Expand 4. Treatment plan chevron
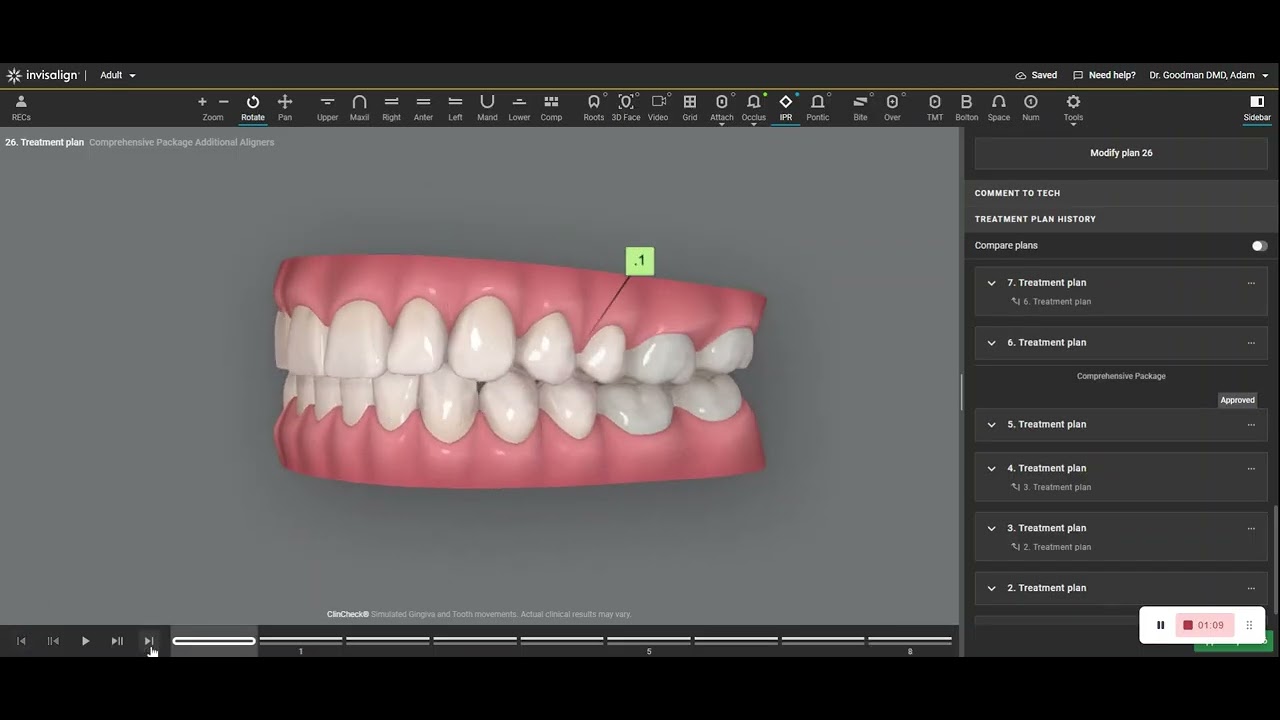 coord(991,468)
